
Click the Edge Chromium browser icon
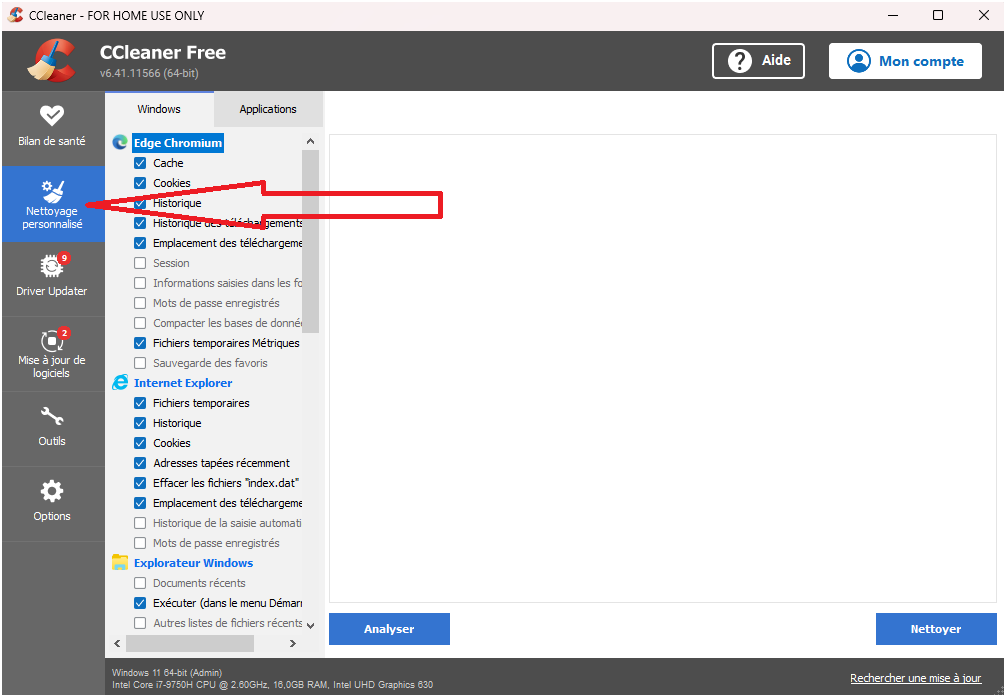[120, 142]
